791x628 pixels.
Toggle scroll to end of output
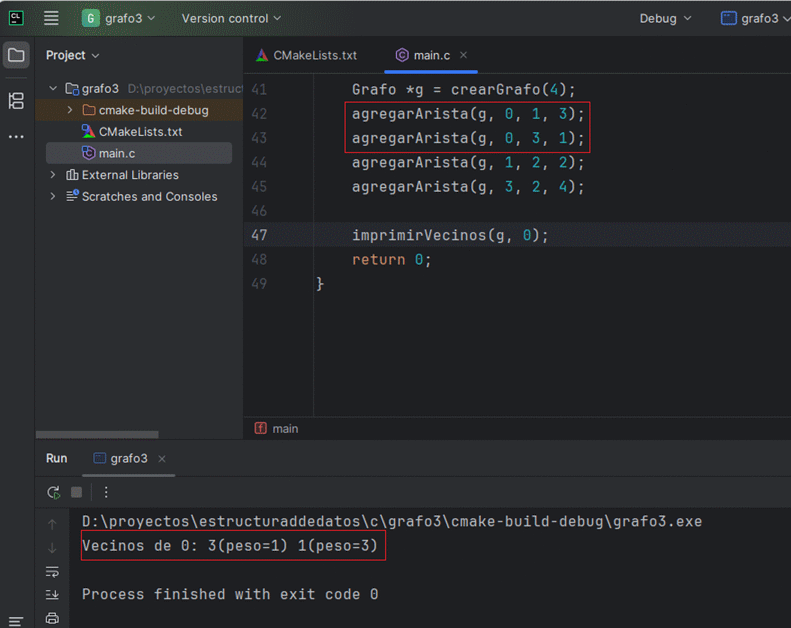pos(52,595)
